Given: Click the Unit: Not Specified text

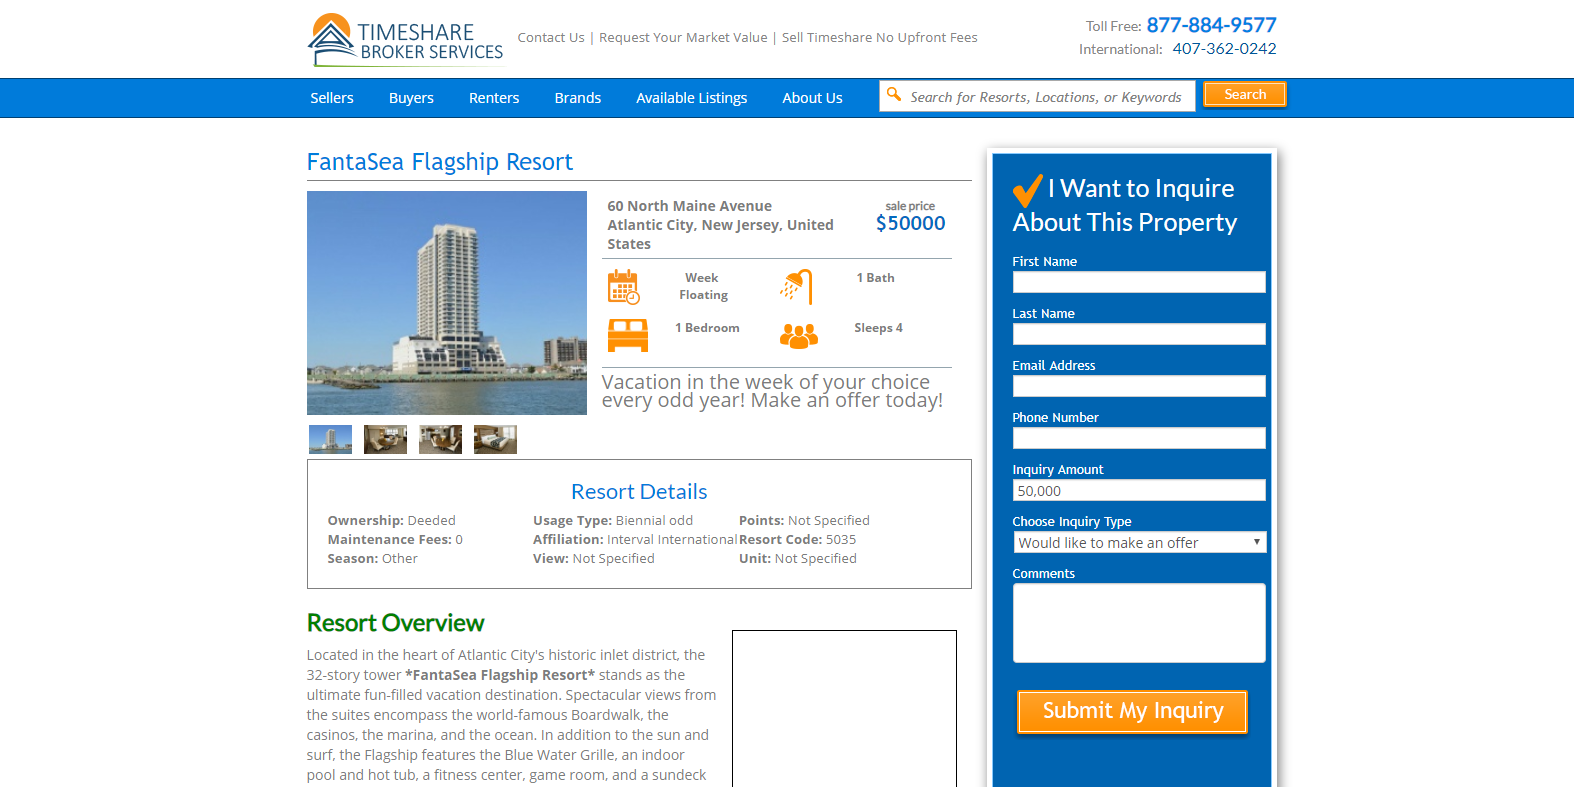Looking at the screenshot, I should tap(798, 559).
